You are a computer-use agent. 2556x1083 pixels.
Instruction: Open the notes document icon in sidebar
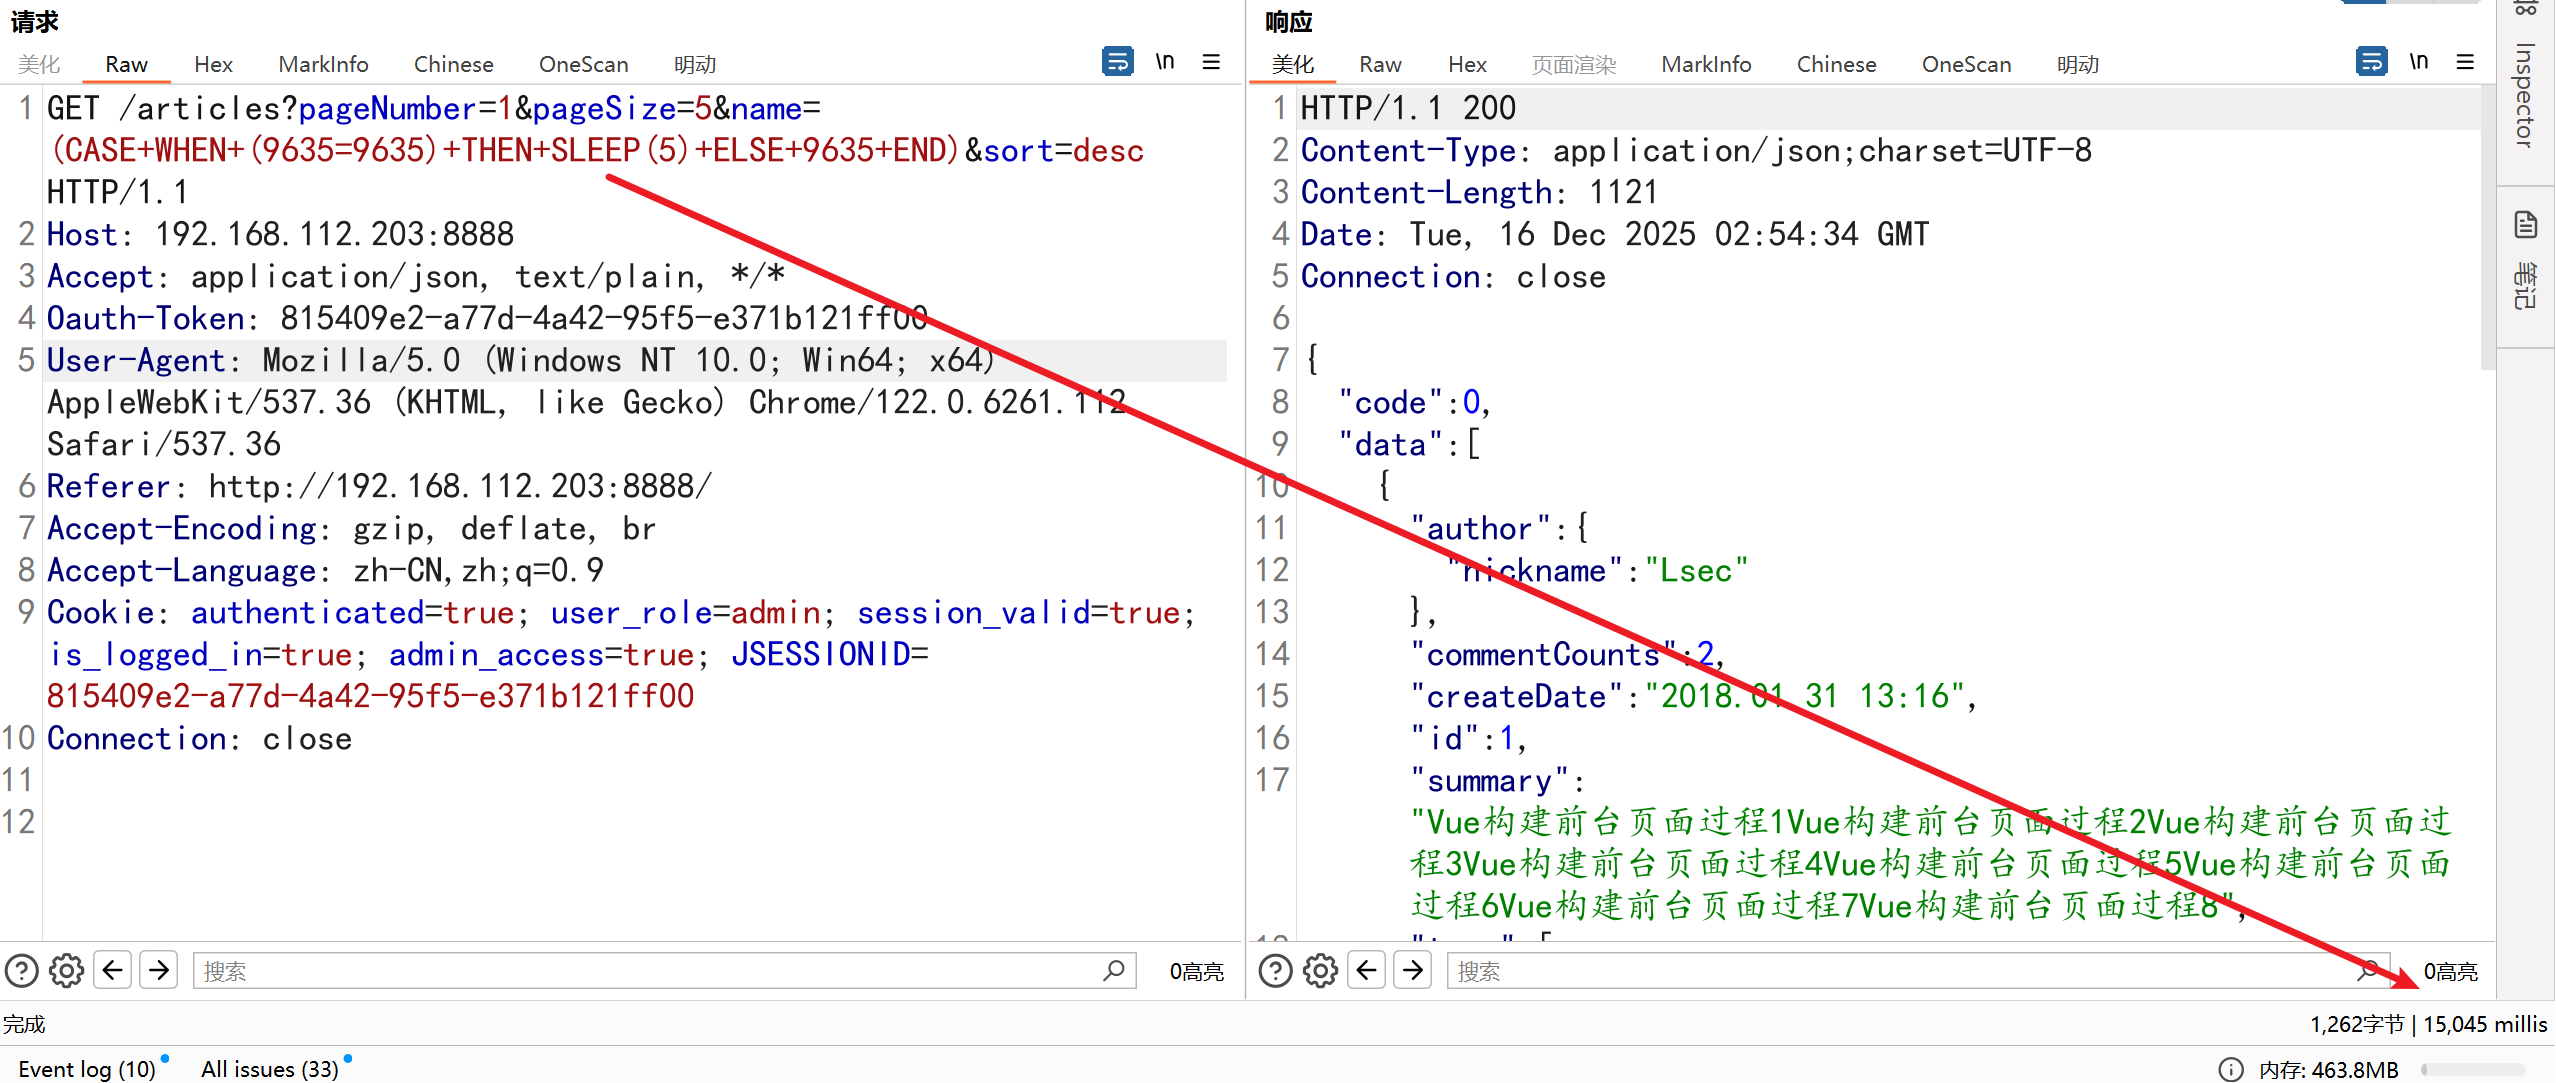(2526, 226)
